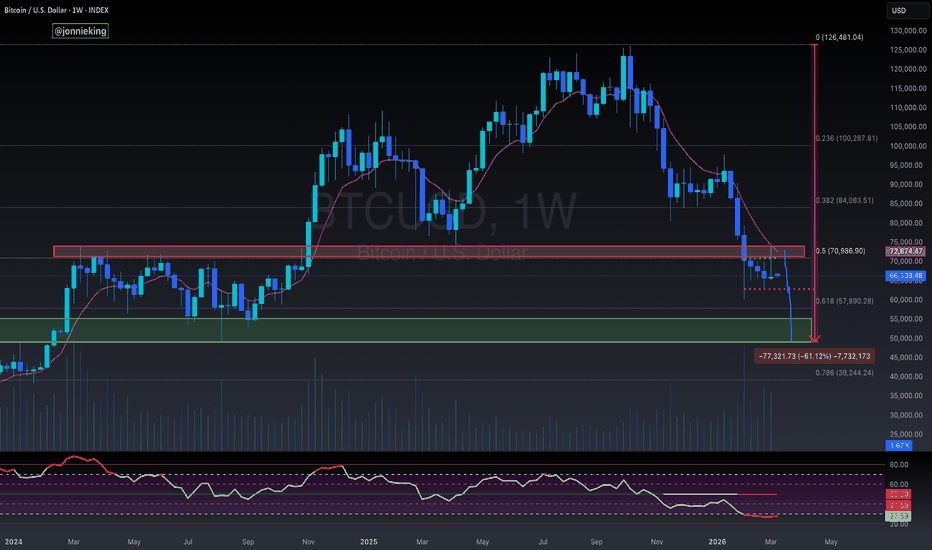
Task: Open the USD currency selector
Action: click(x=907, y=10)
